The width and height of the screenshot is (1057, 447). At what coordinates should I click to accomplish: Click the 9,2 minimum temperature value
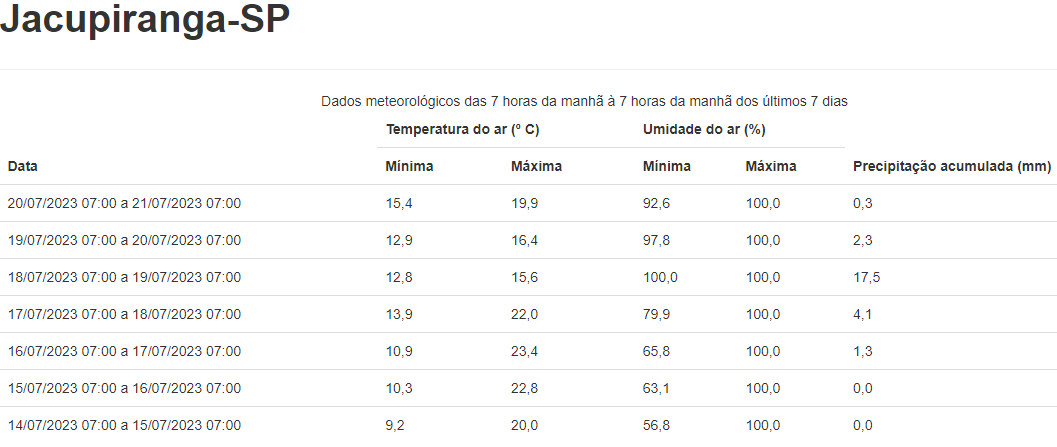click(x=396, y=426)
